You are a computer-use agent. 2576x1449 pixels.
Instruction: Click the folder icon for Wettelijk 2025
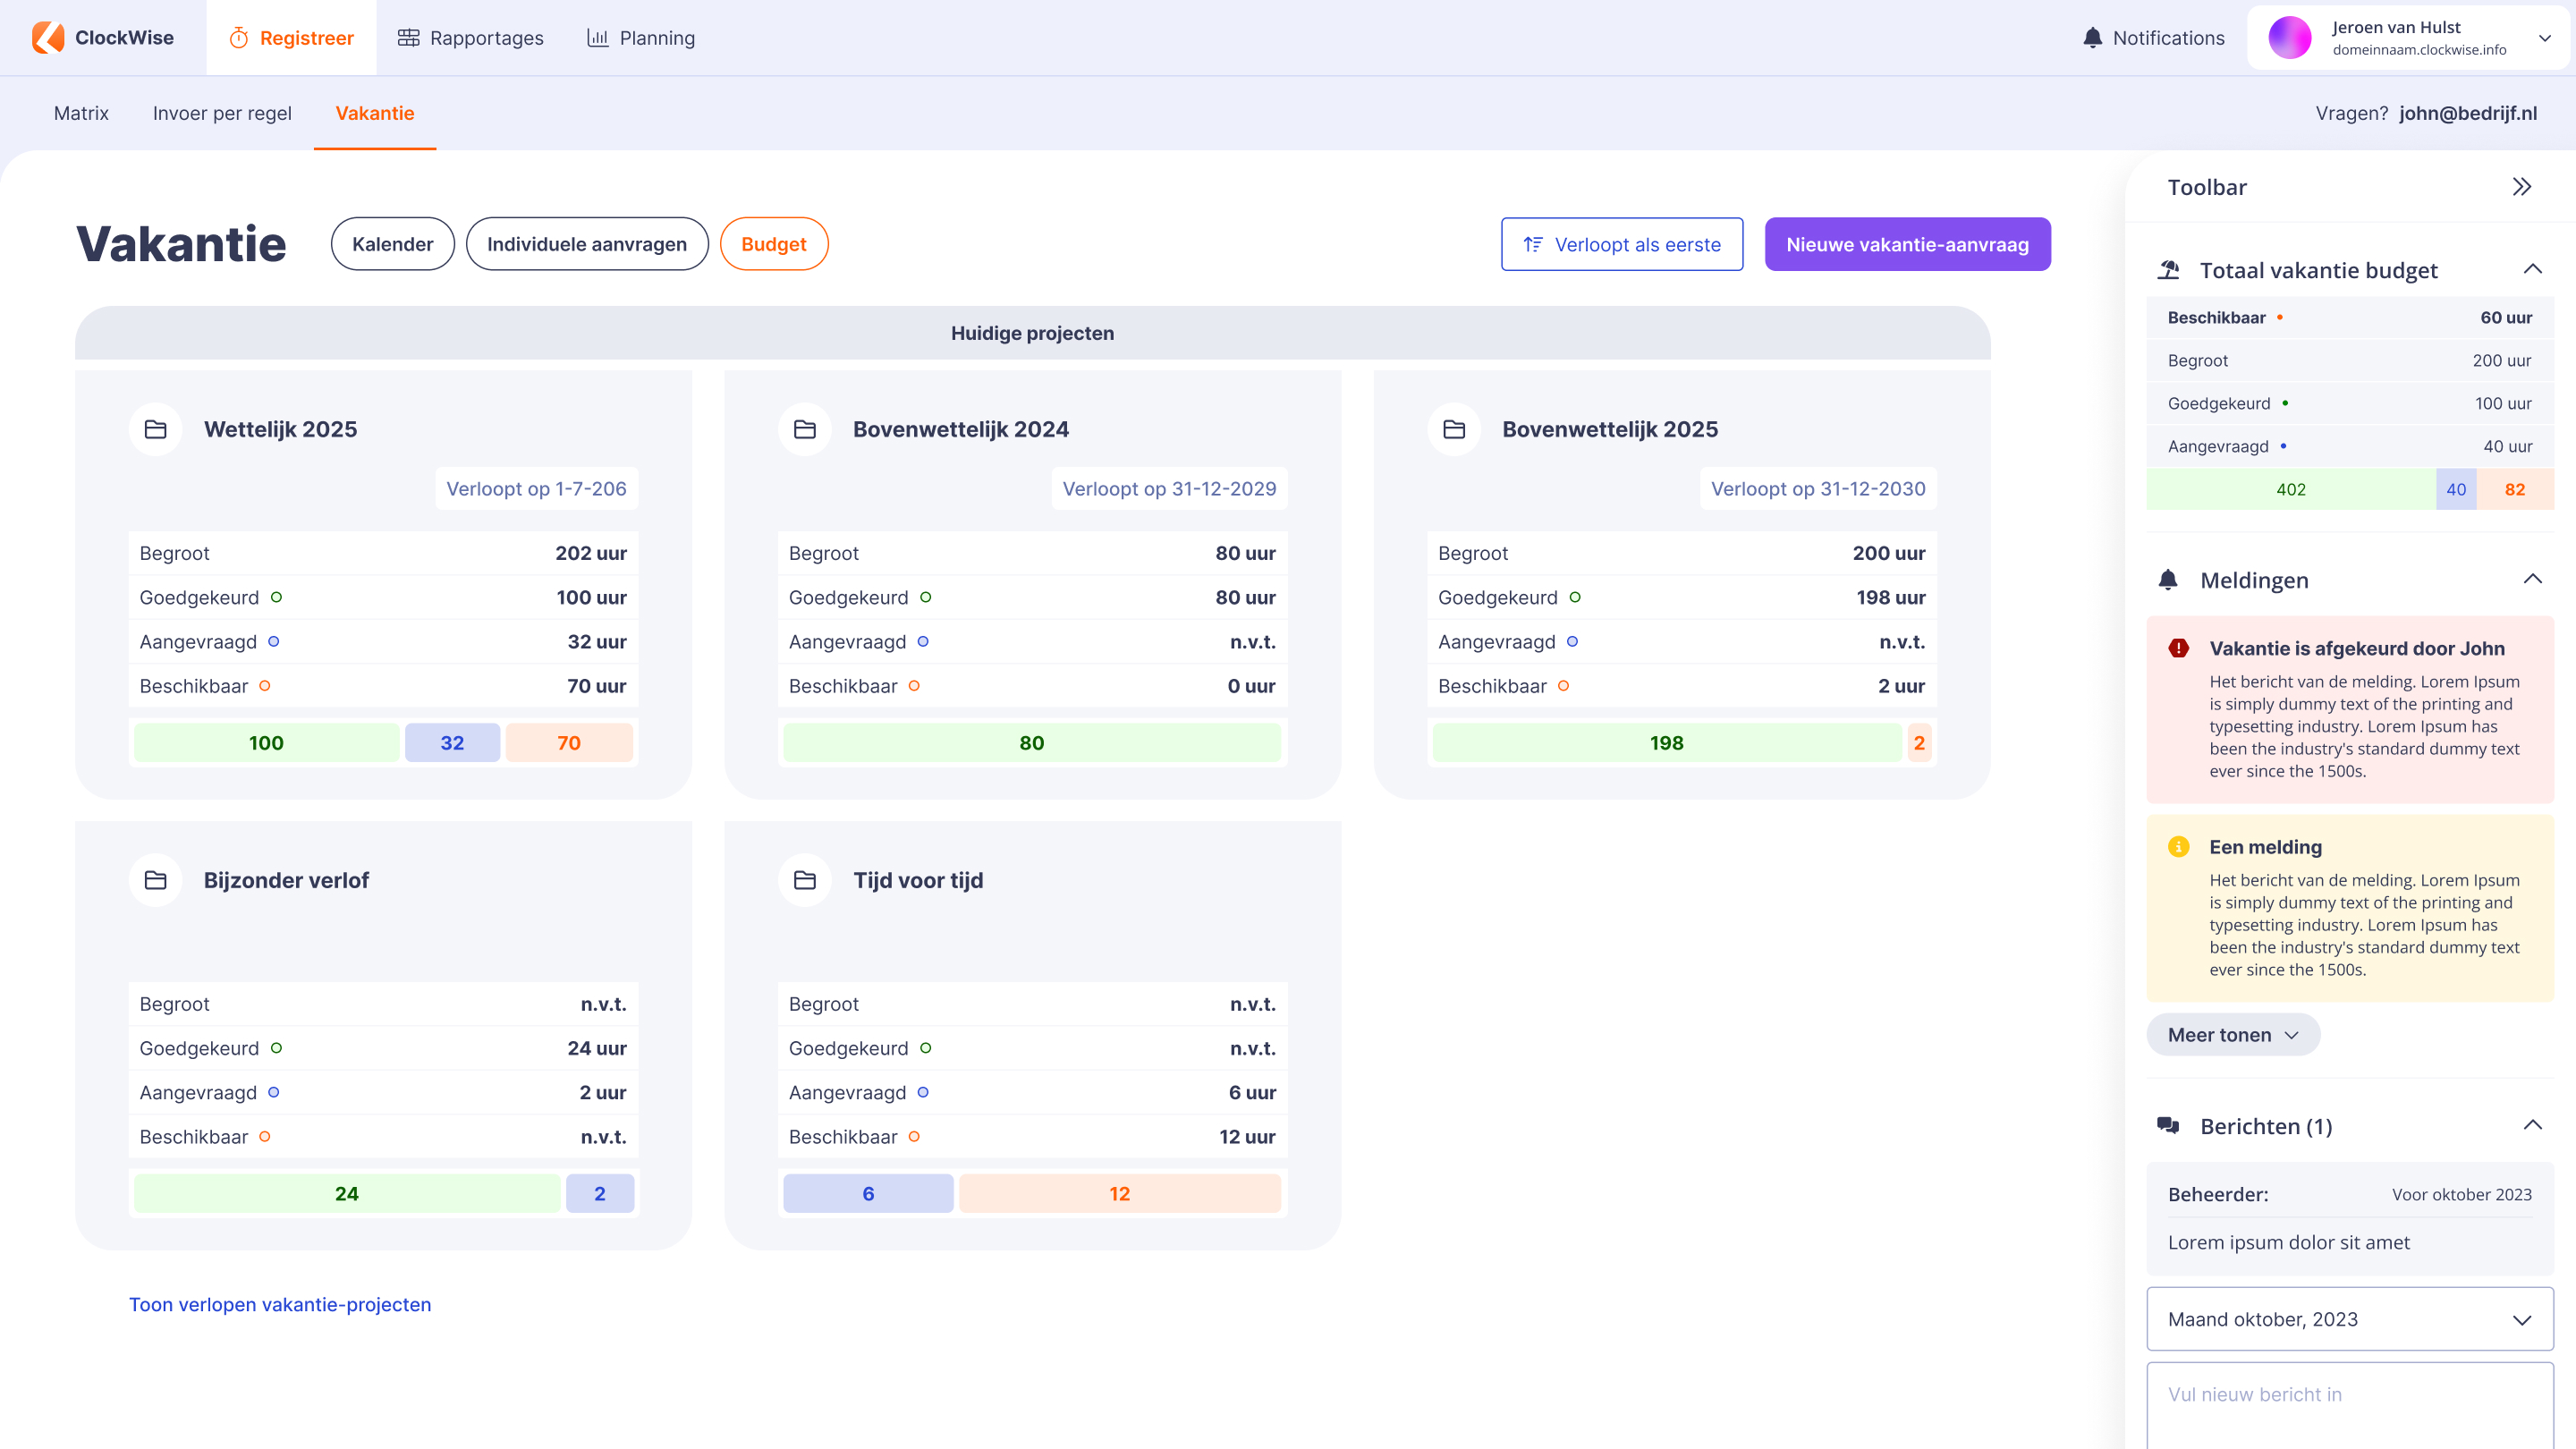(155, 429)
